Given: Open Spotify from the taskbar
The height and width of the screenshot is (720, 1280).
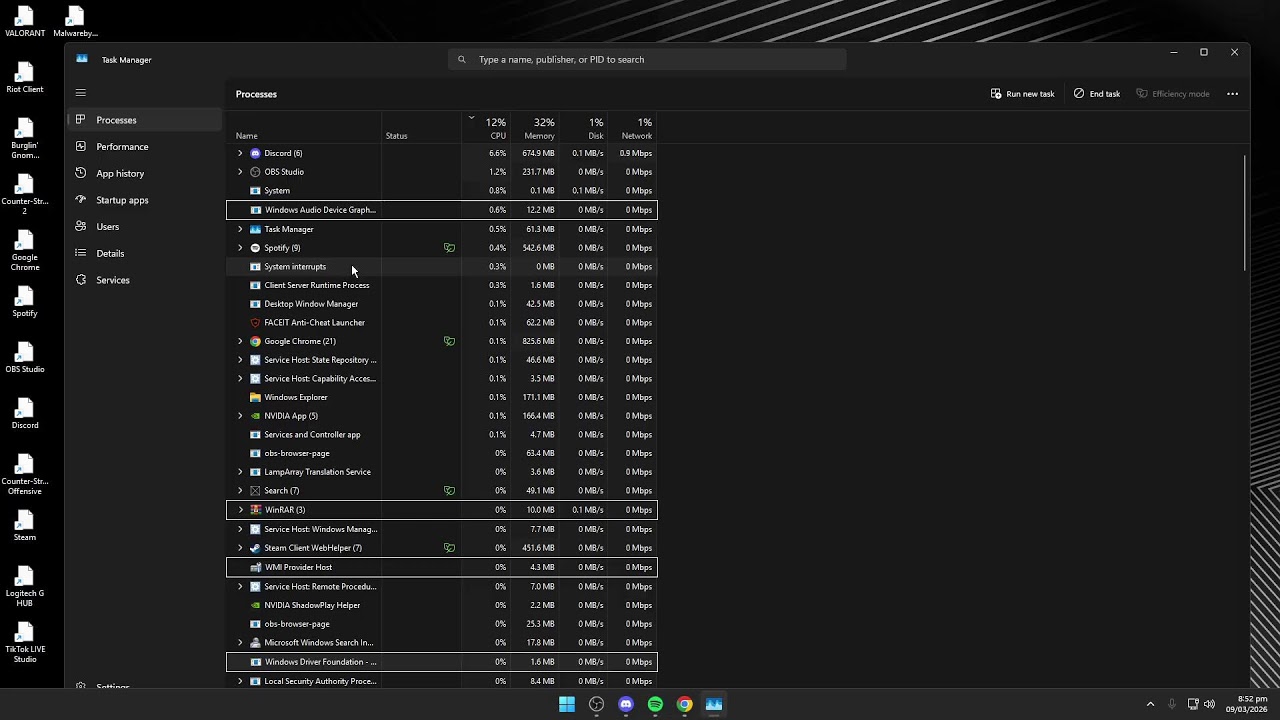Looking at the screenshot, I should coord(655,704).
